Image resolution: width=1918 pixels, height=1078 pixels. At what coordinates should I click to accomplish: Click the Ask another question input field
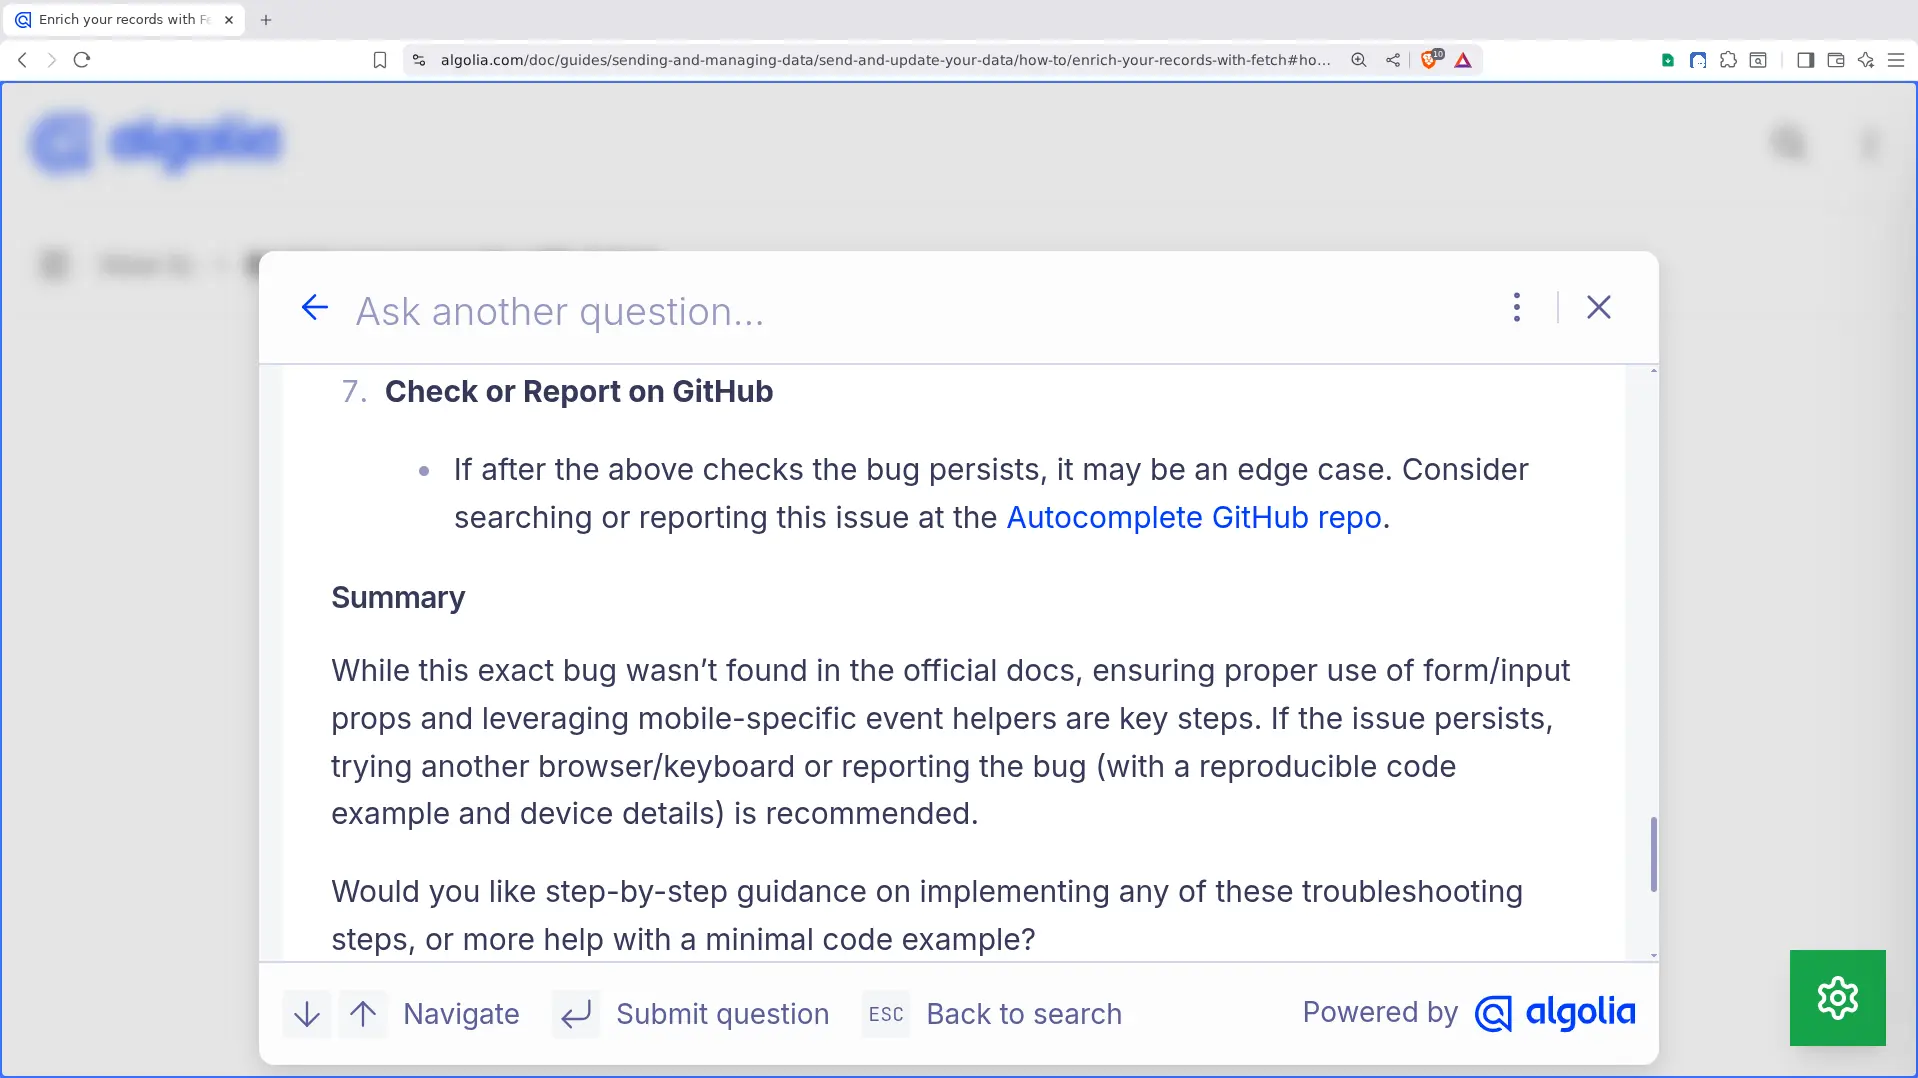700,311
